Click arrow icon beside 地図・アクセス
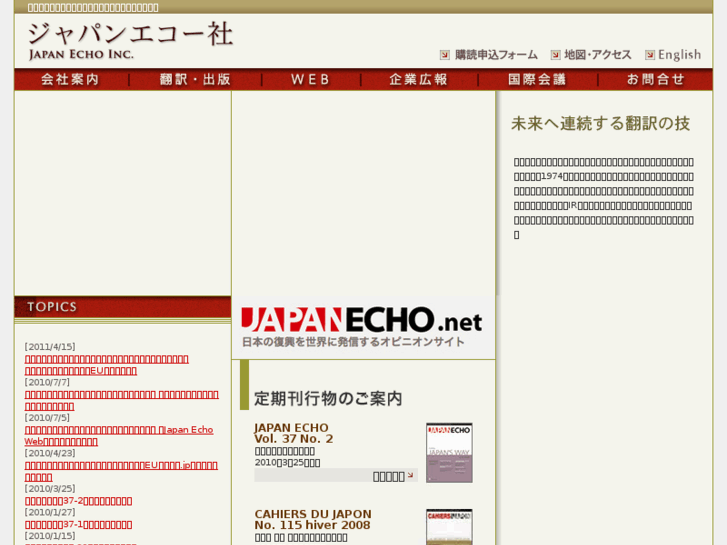Viewport: 727px width, 545px height. tap(556, 55)
